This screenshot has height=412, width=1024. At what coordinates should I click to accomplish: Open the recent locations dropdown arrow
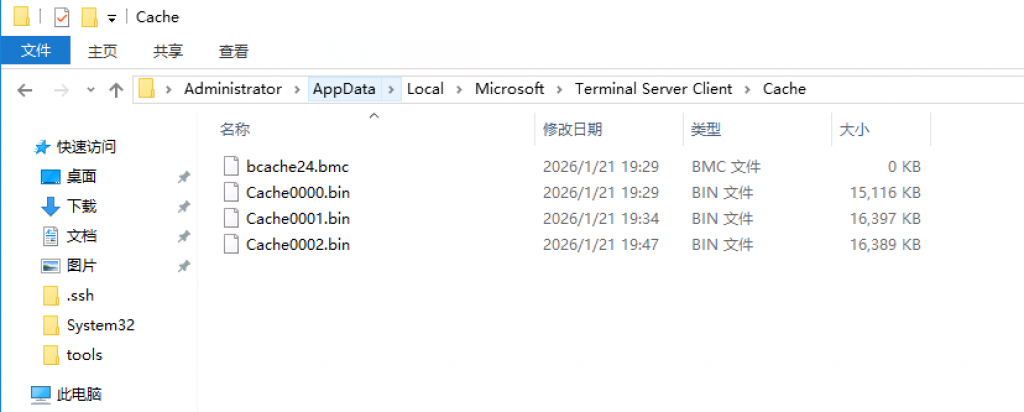click(x=90, y=90)
